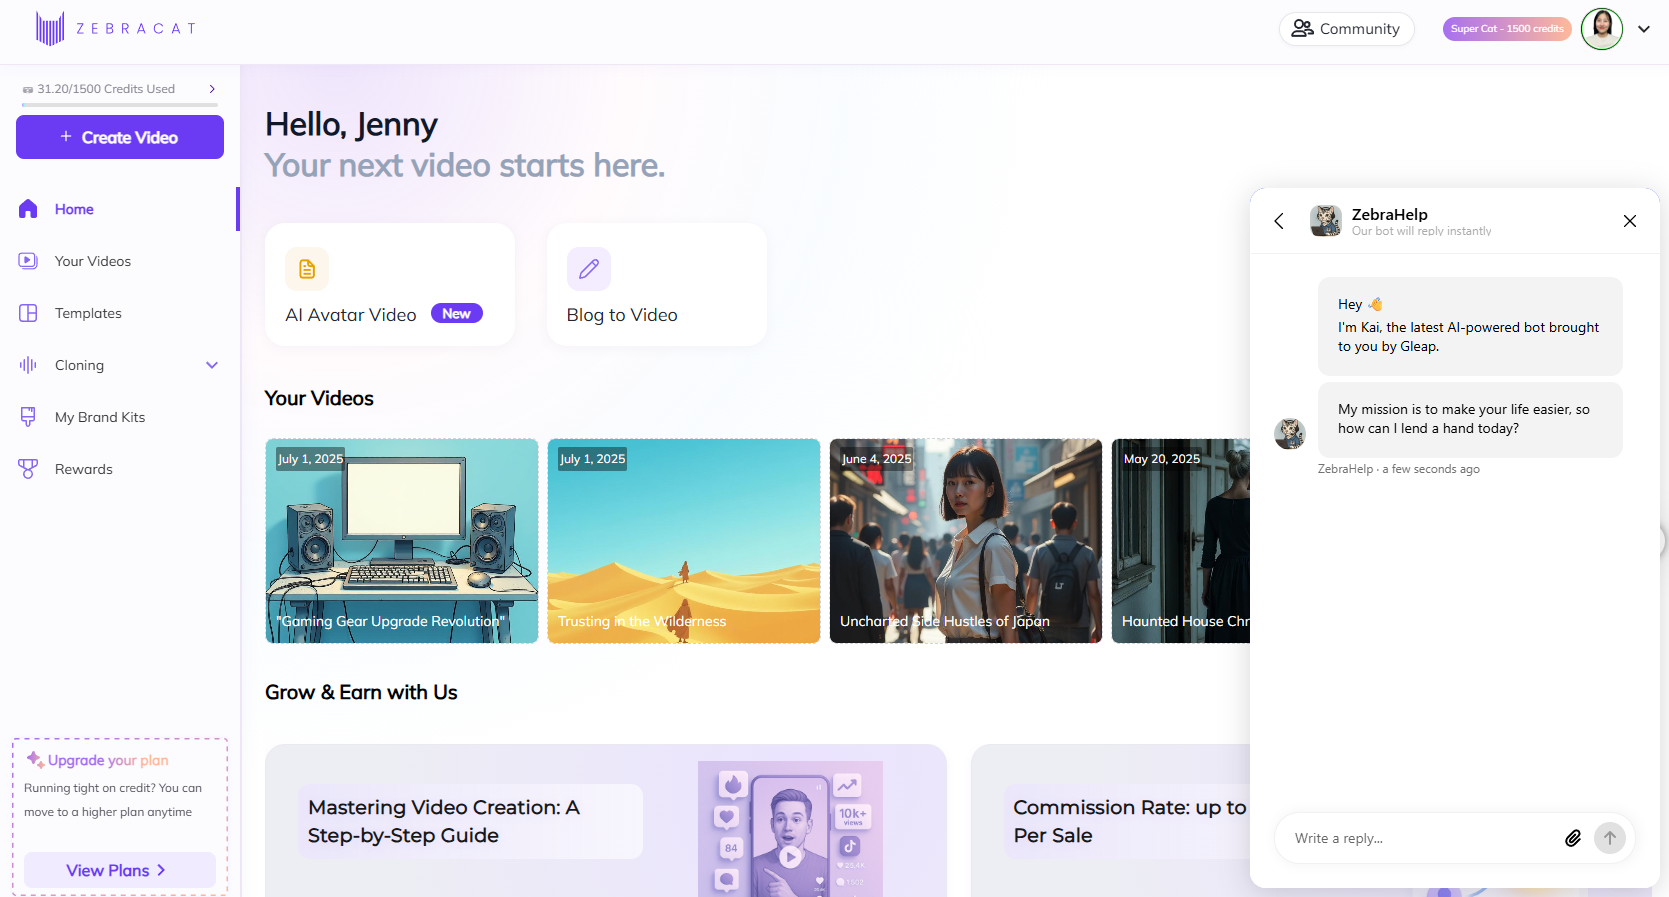Screen dimensions: 1669x897
Task: Click the My Brand Kits icon
Action: 28,417
